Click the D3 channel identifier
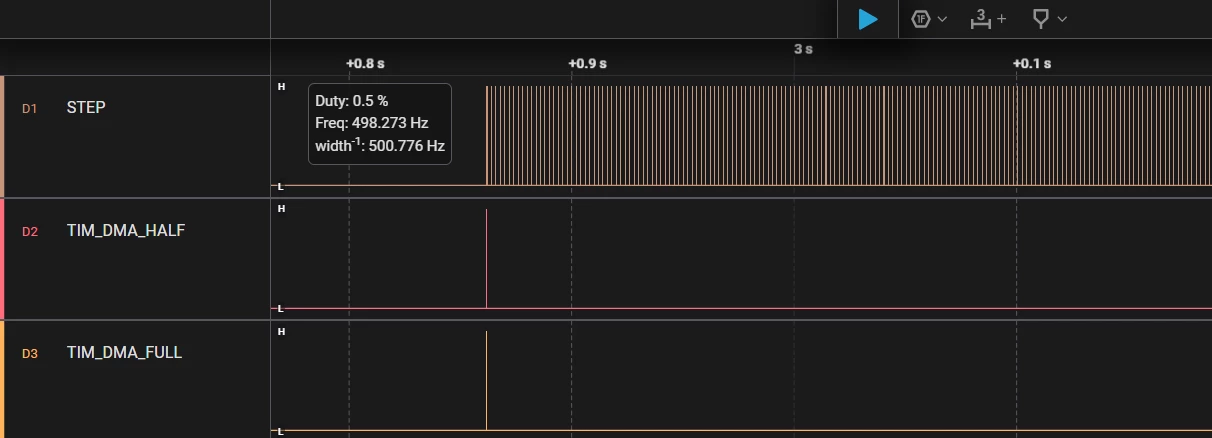 [x=30, y=353]
